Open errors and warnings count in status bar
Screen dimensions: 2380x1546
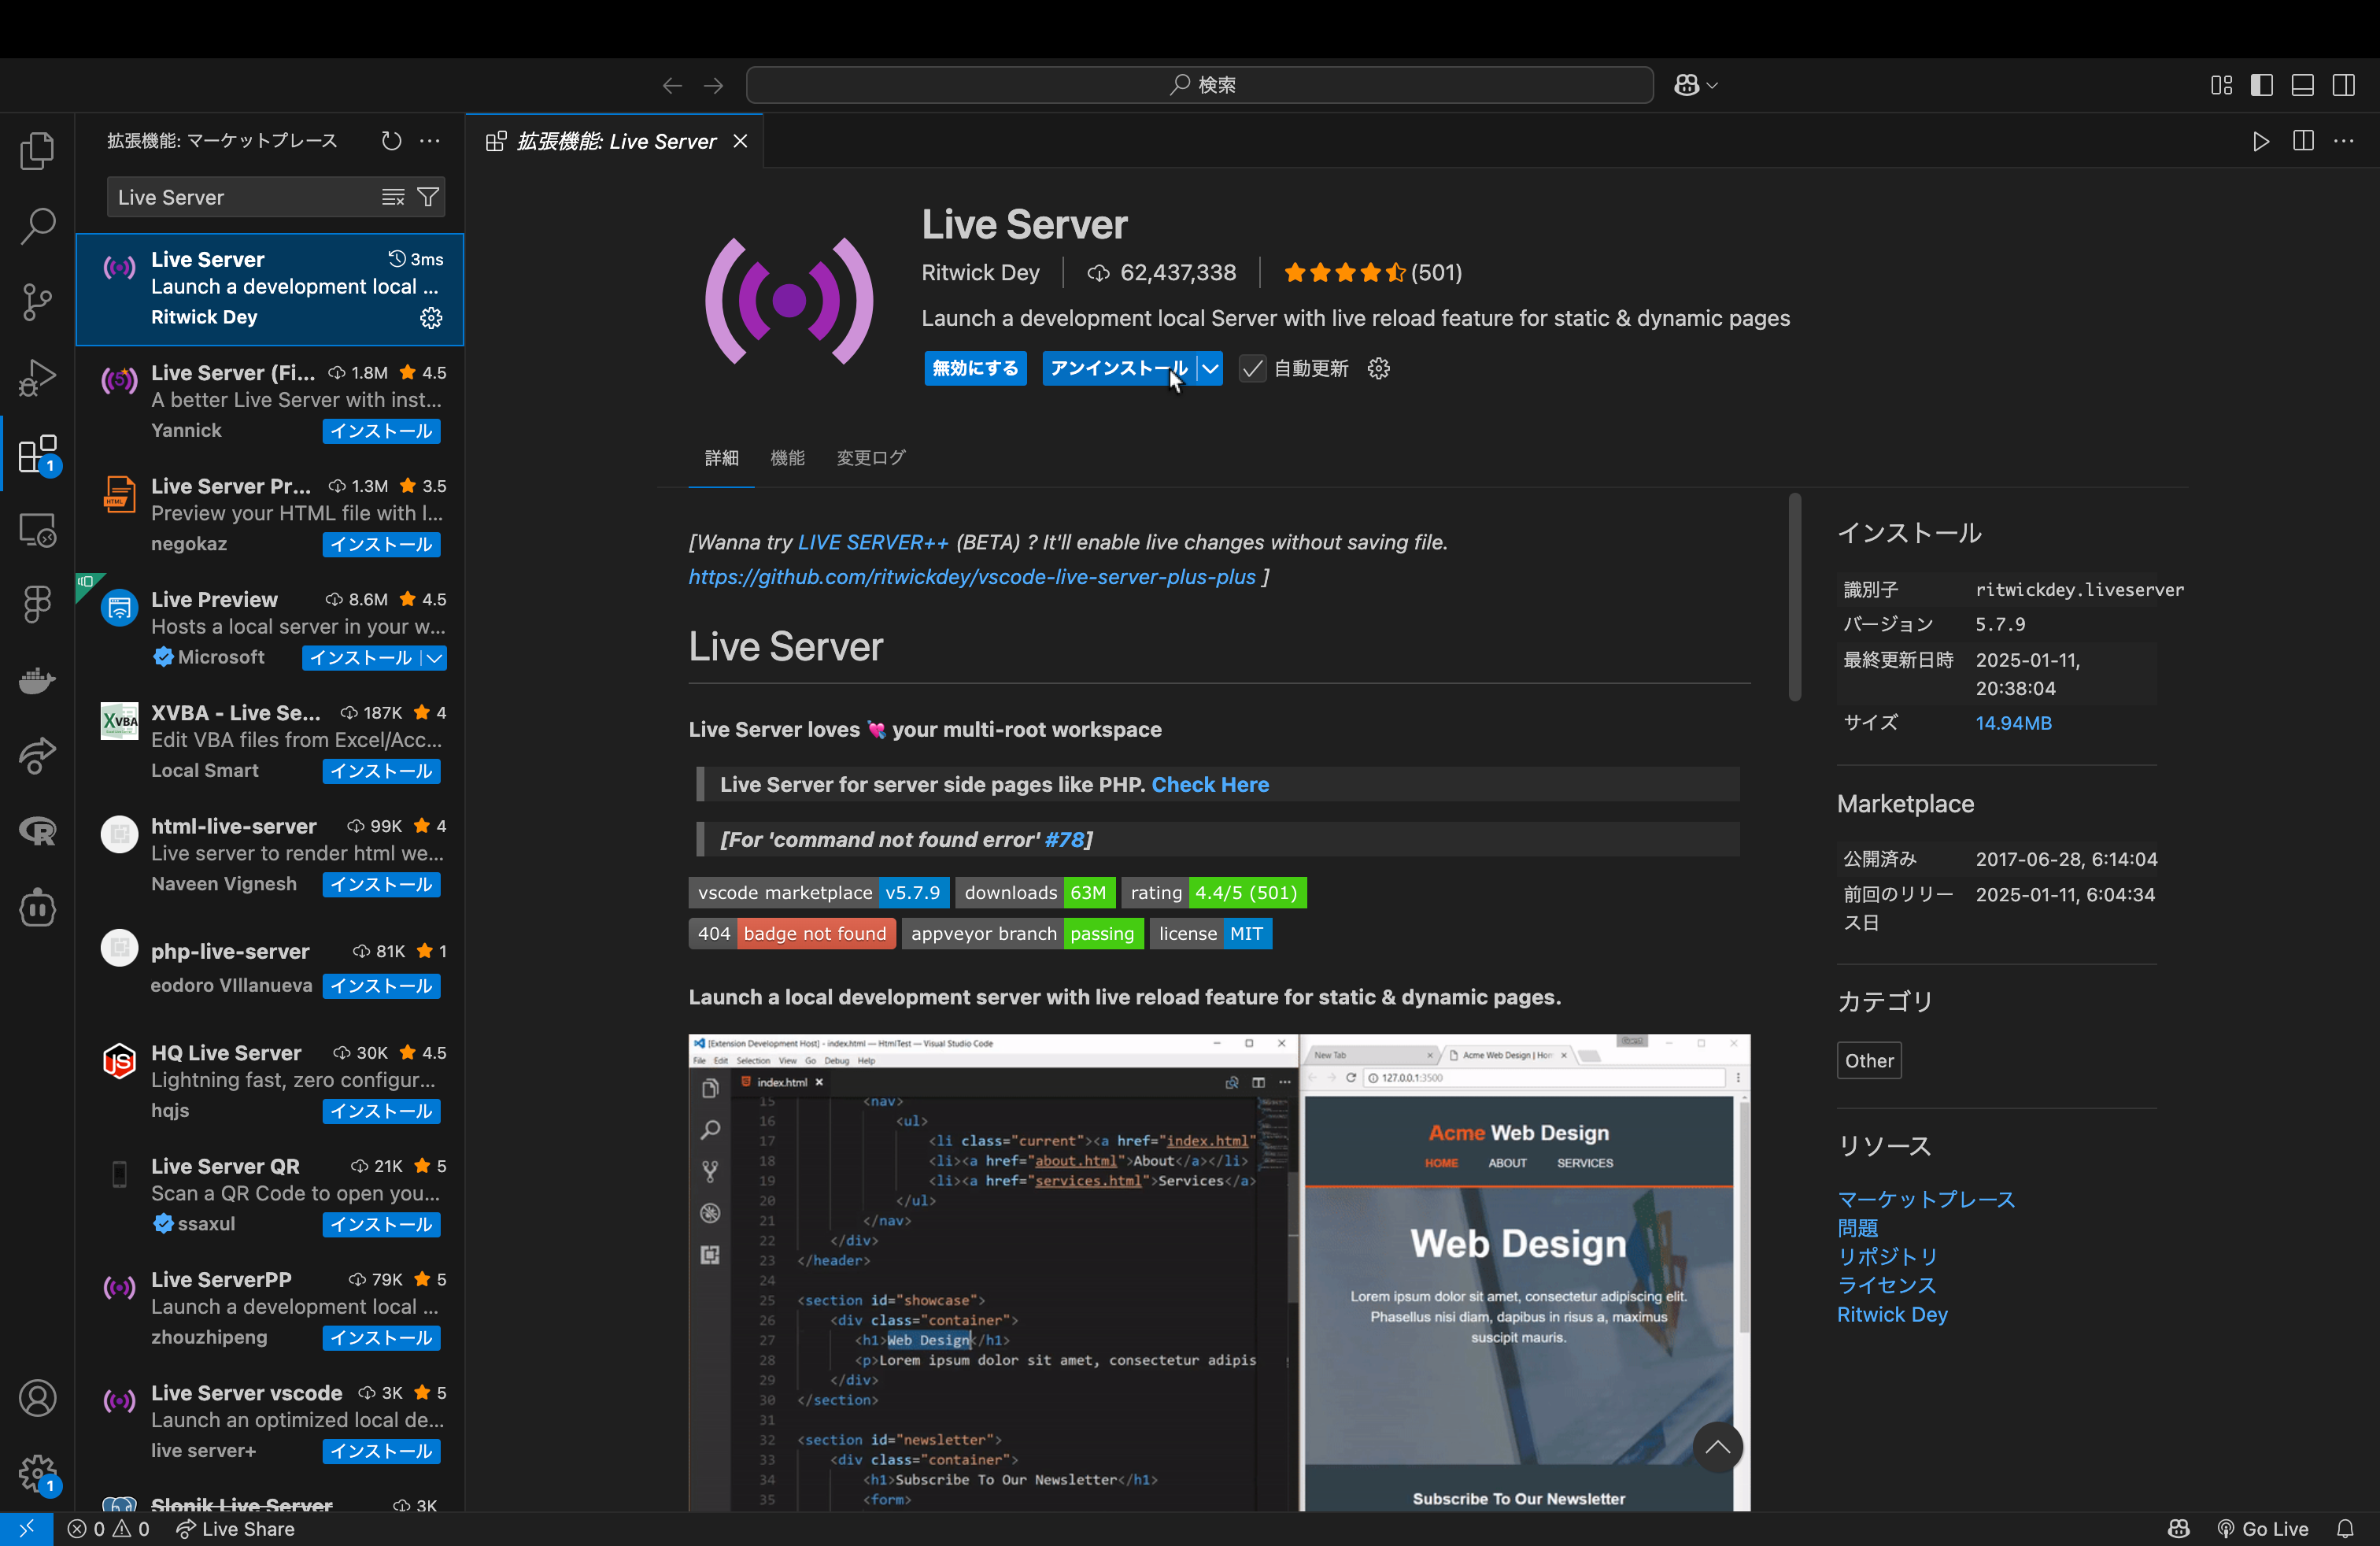109,1529
